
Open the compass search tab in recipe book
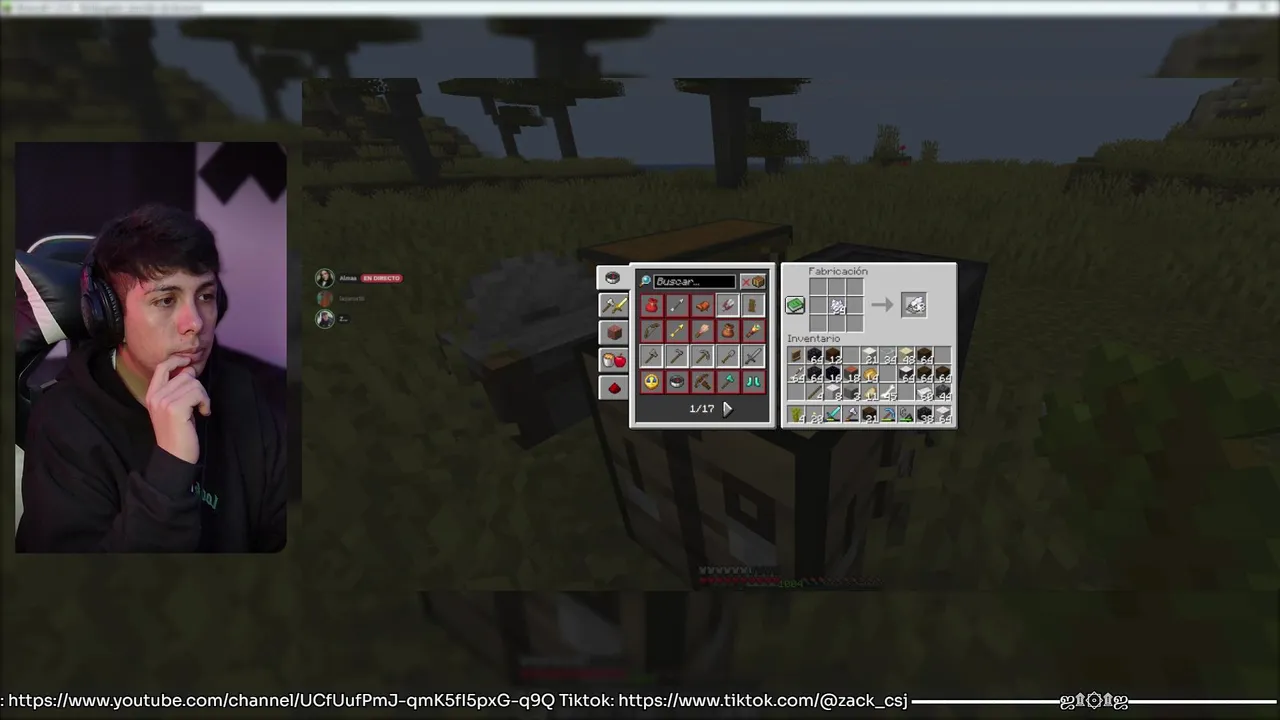click(612, 277)
